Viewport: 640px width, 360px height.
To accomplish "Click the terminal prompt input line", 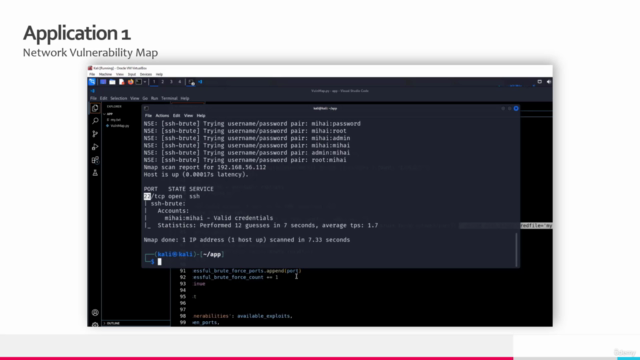I will (160, 262).
